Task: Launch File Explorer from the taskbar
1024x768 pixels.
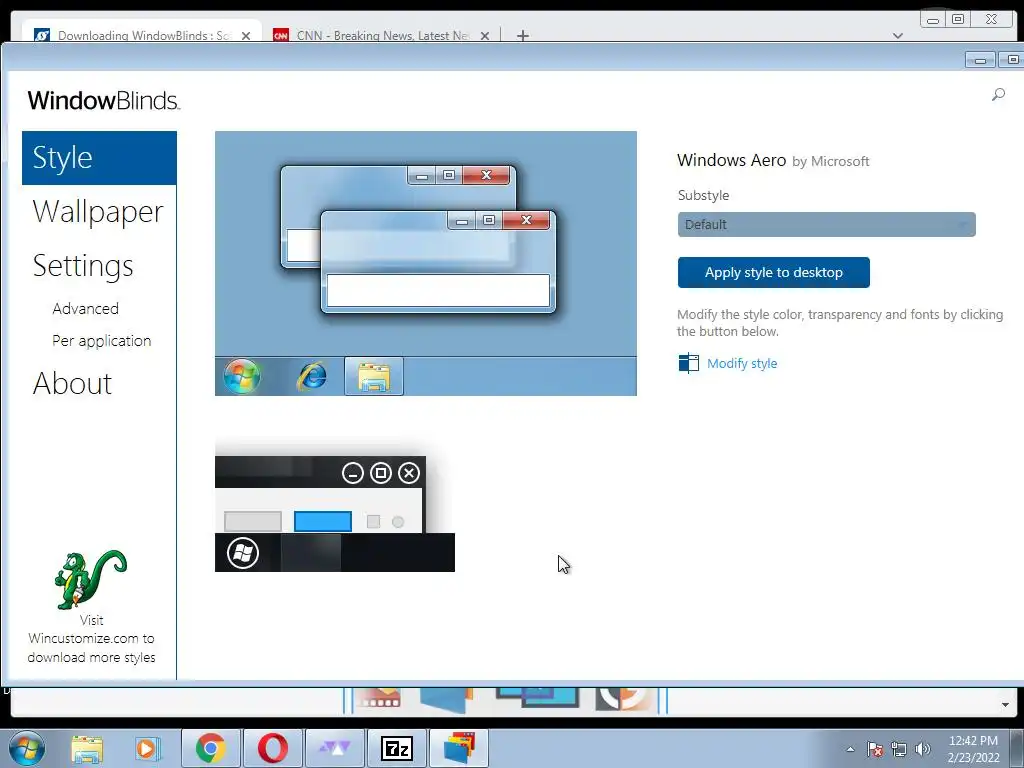Action: (x=87, y=748)
